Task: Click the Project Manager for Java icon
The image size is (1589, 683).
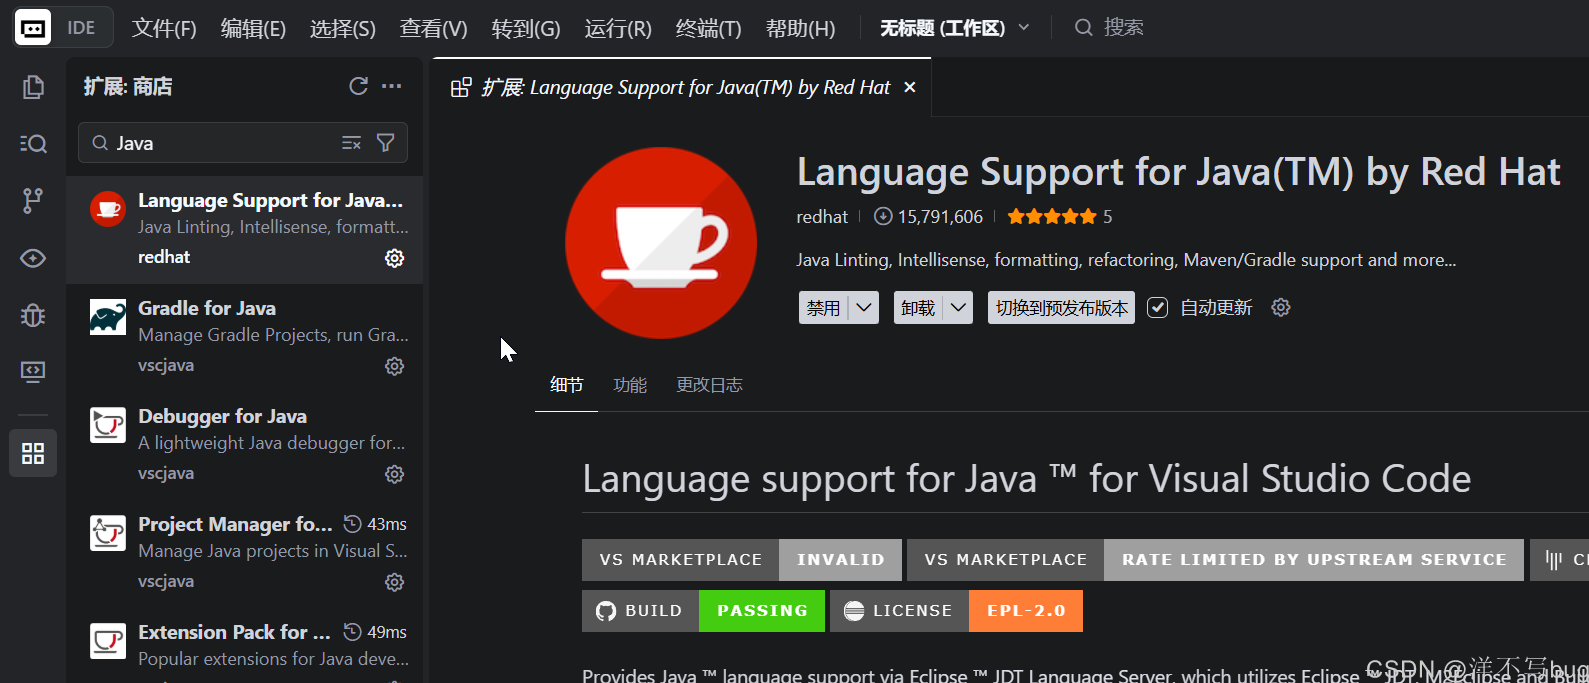Action: pyautogui.click(x=108, y=533)
